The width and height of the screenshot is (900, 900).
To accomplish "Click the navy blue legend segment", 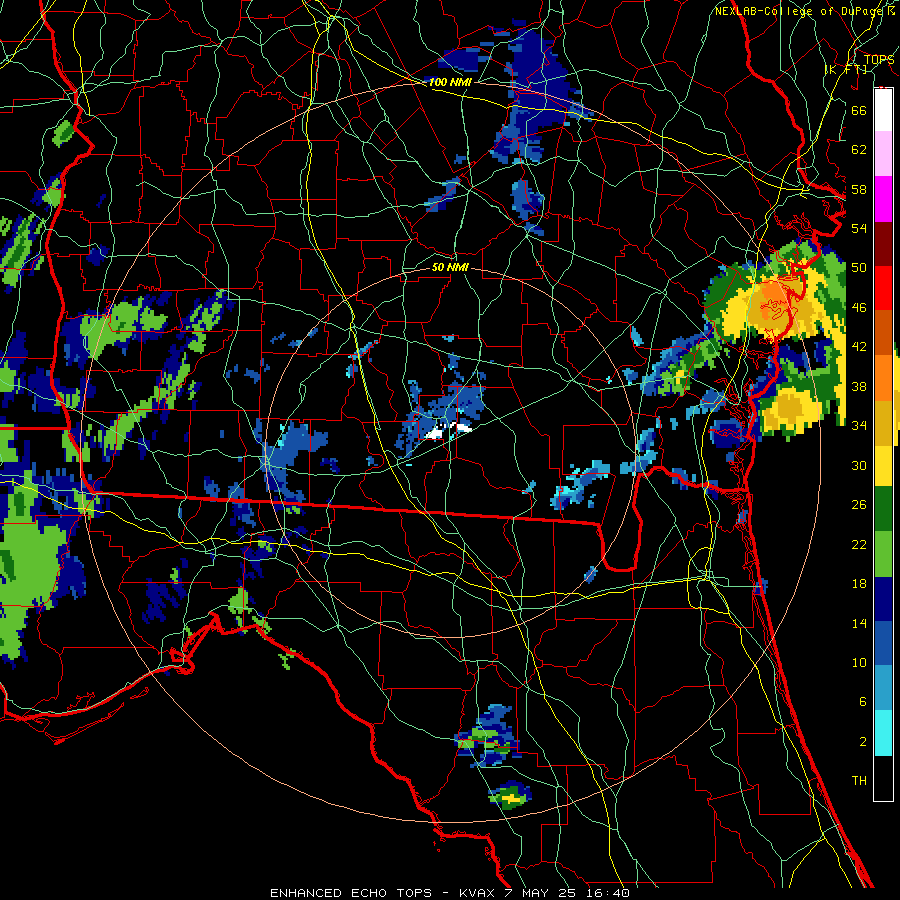I will coord(883,599).
